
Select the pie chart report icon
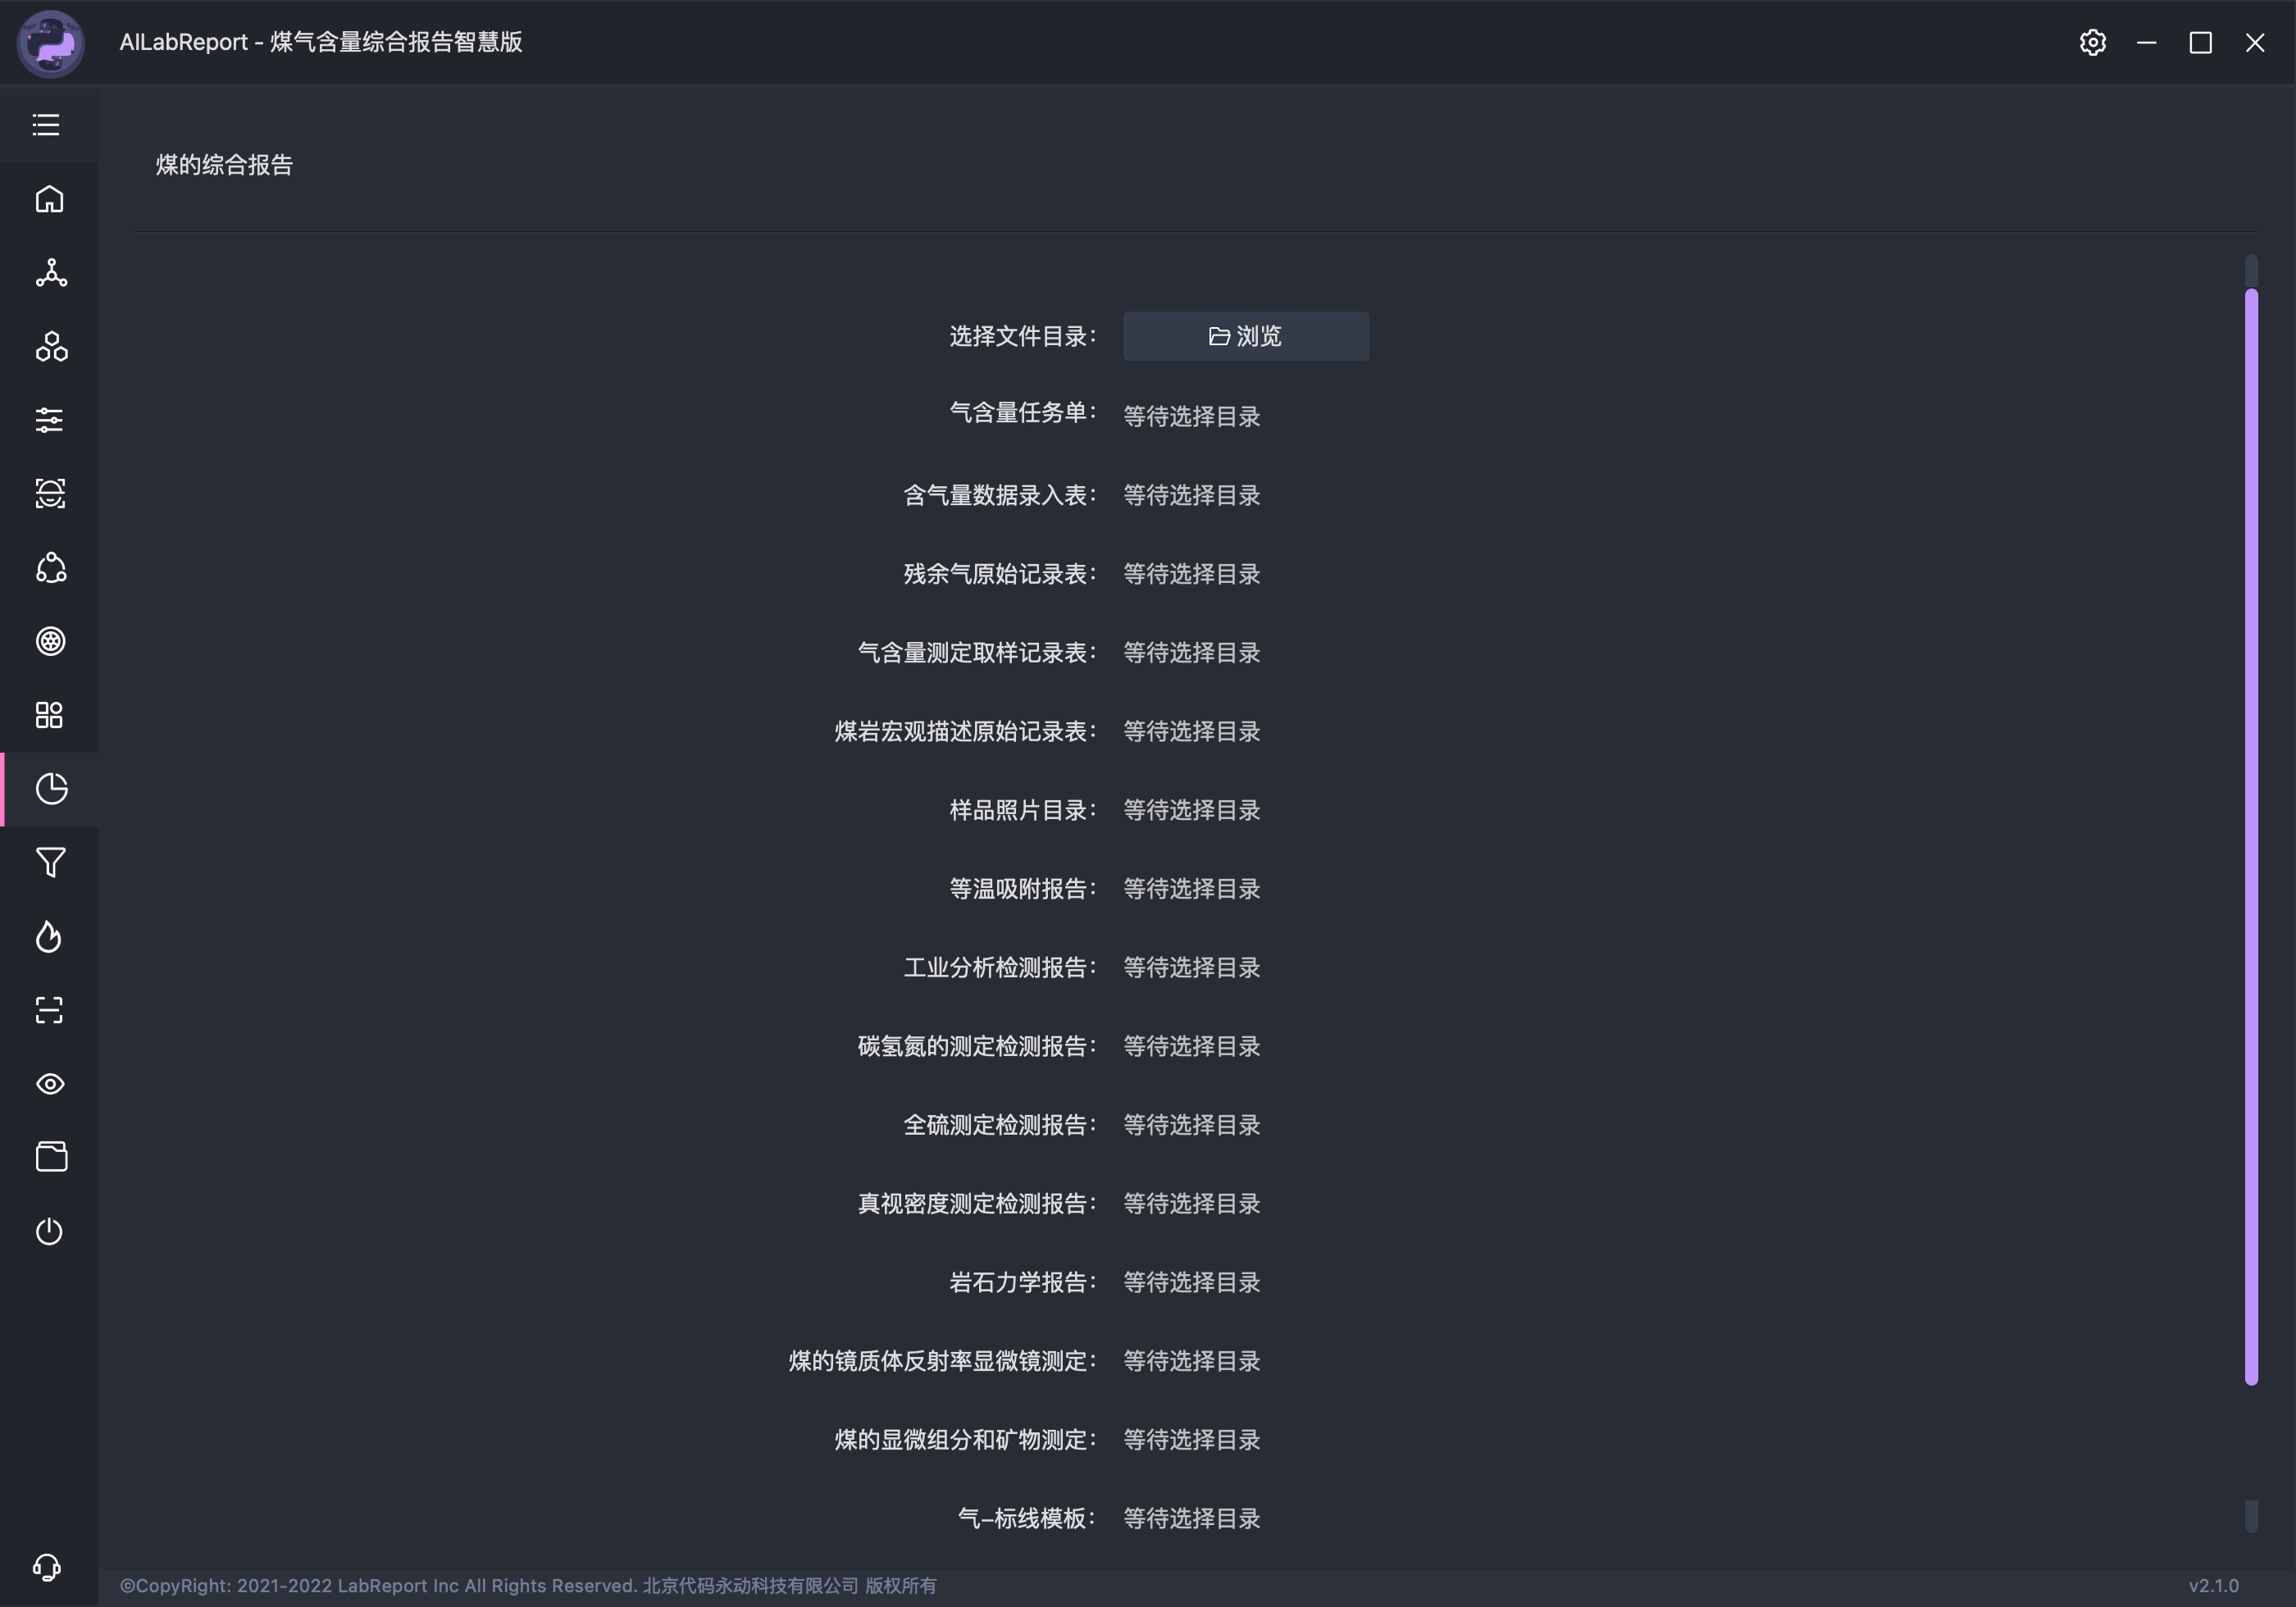pyautogui.click(x=51, y=789)
